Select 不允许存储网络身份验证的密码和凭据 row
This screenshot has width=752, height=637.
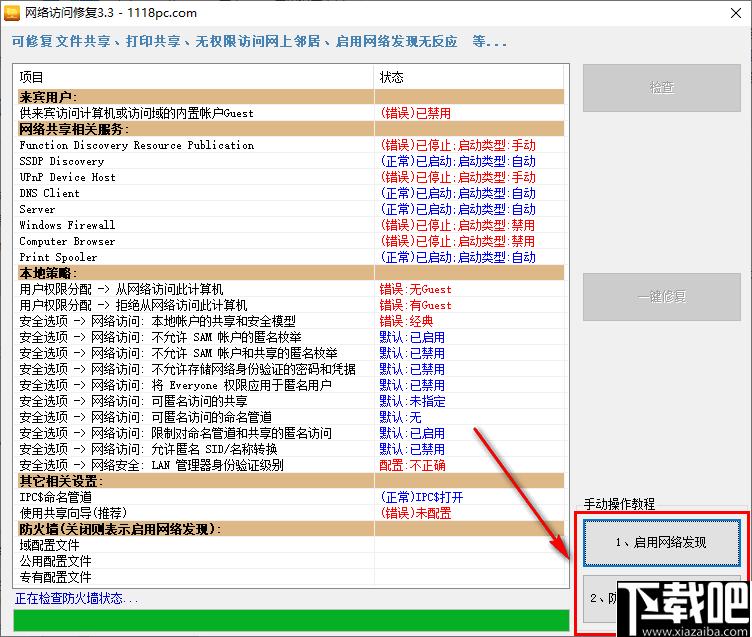291,369
